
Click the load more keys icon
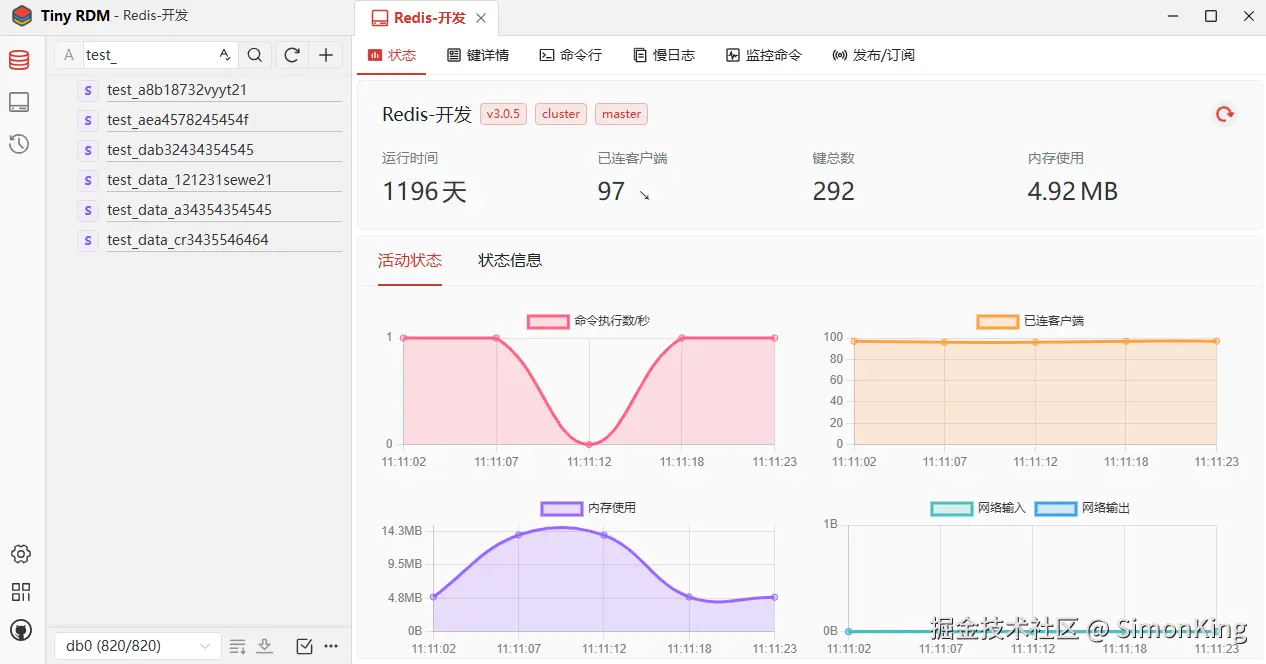237,646
